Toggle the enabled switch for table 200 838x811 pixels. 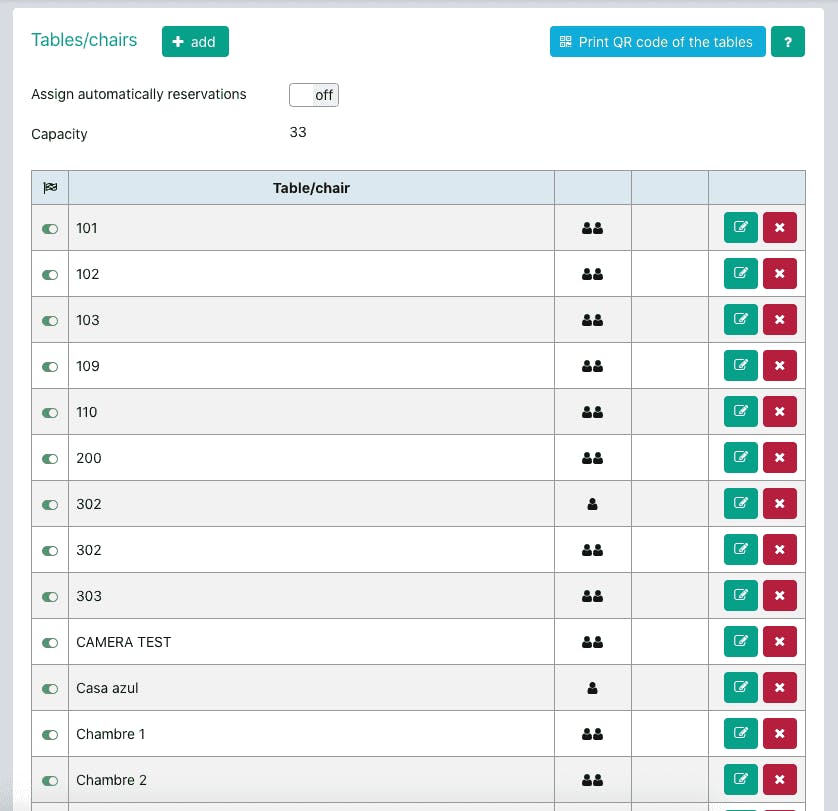[x=50, y=459]
